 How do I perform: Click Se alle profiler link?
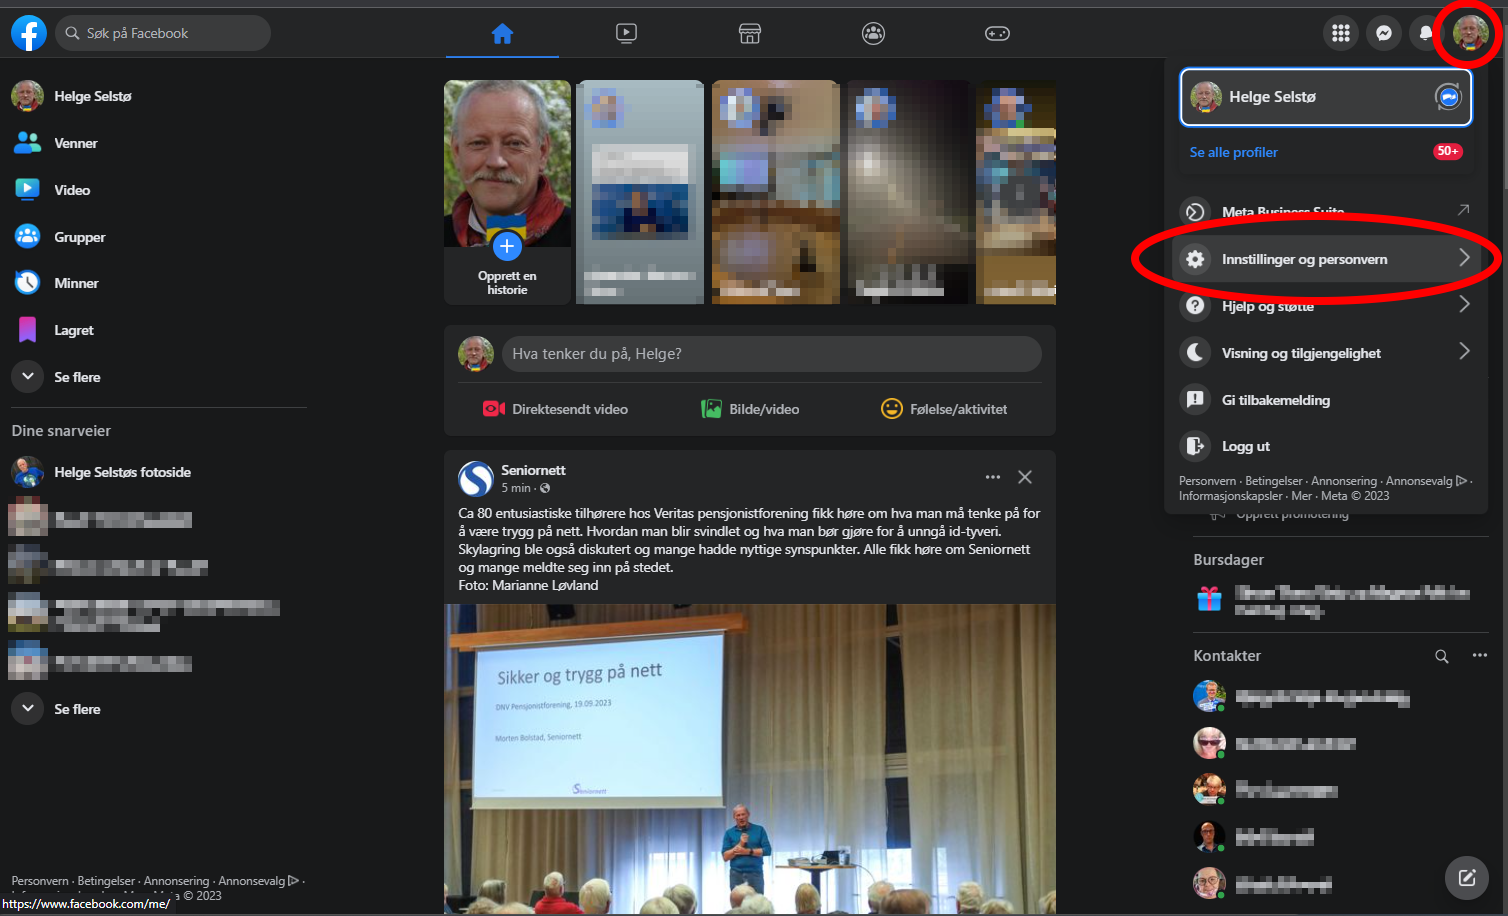point(1233,152)
